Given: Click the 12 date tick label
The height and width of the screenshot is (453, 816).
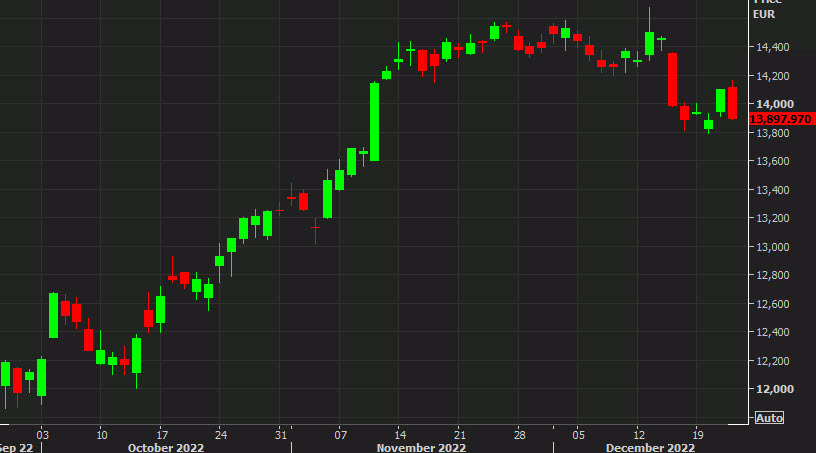Looking at the screenshot, I should coord(639,435).
